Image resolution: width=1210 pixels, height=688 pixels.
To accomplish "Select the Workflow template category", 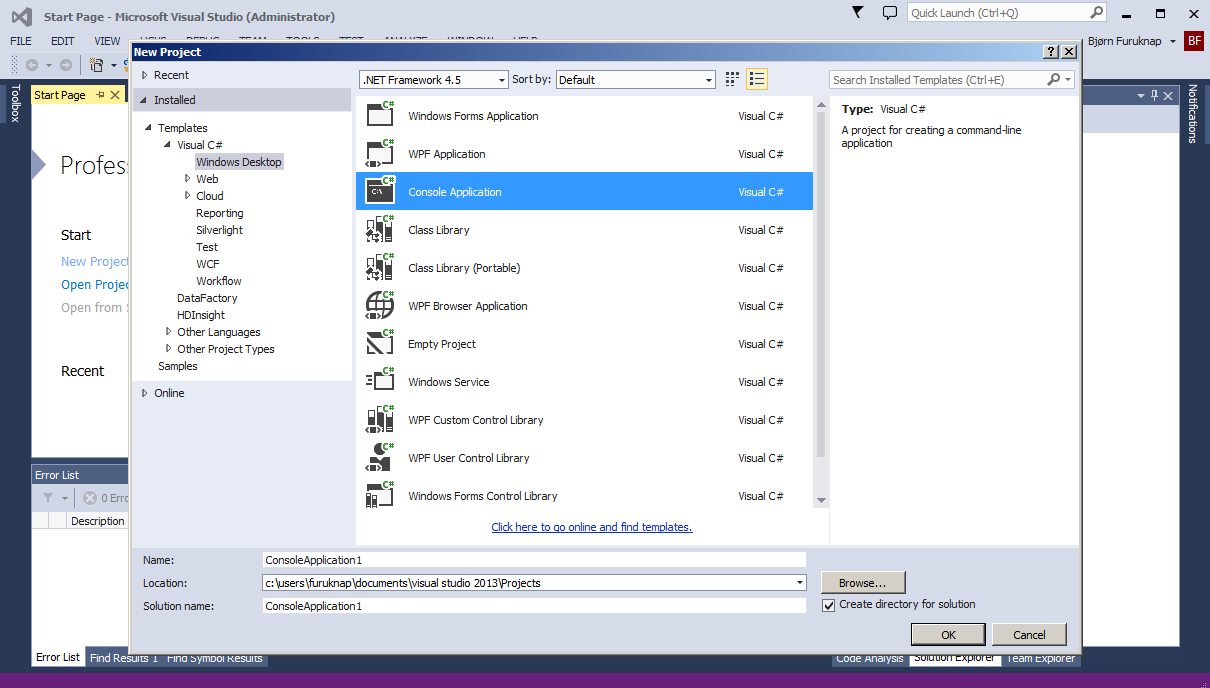I will [x=219, y=281].
